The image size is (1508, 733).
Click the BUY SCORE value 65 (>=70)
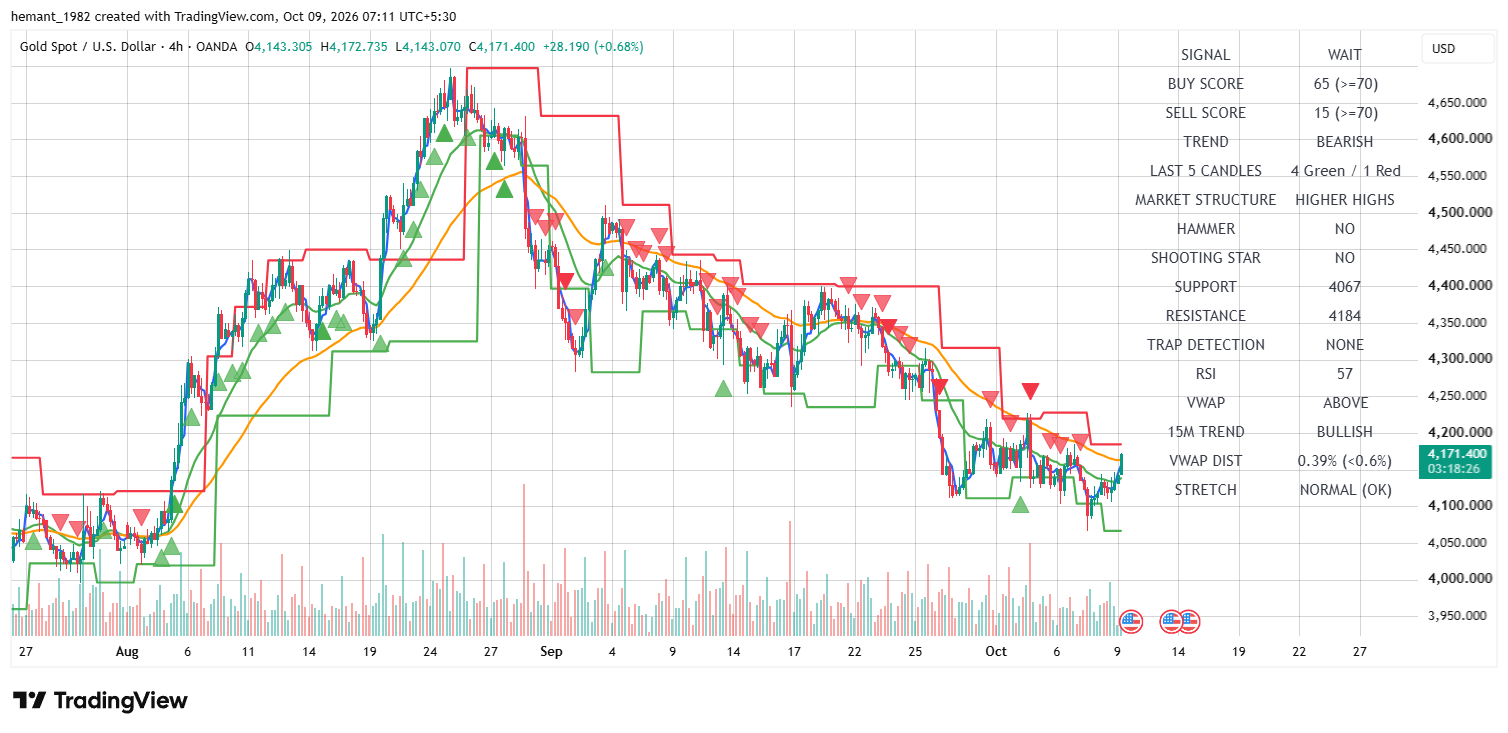(1345, 84)
